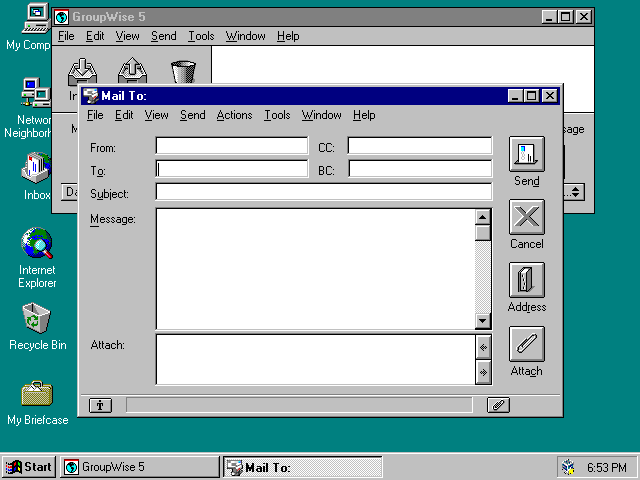Click in the Message text area
This screenshot has width=640, height=480.
[315, 269]
